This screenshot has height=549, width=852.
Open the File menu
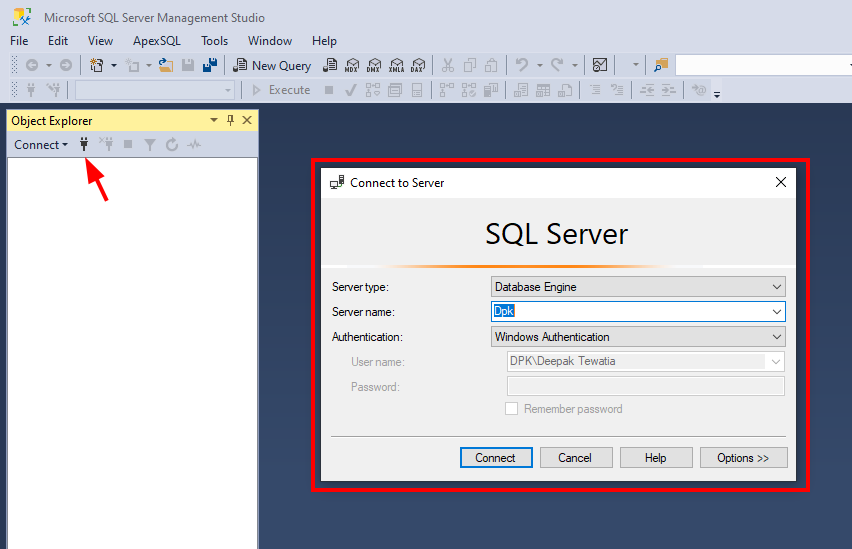[19, 41]
